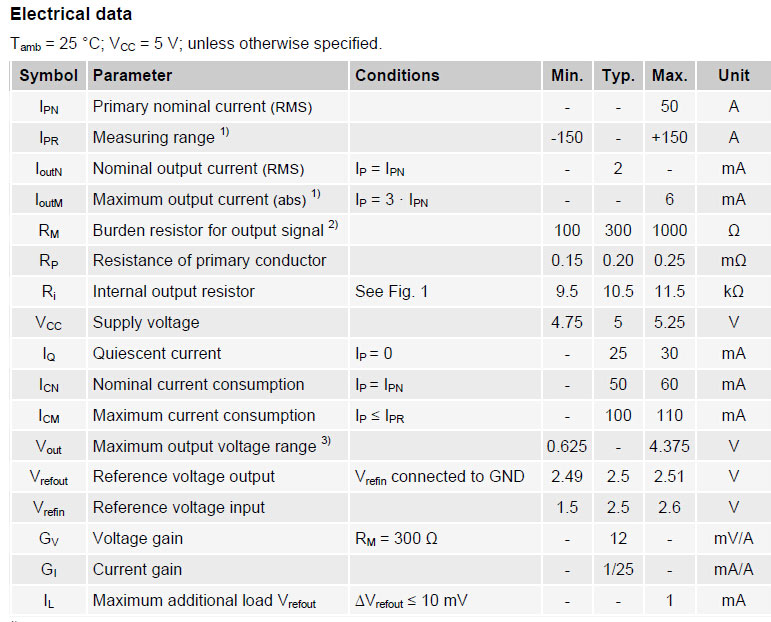Click the 'See Fig. 1' reference
This screenshot has width=771, height=622.
[x=391, y=292]
